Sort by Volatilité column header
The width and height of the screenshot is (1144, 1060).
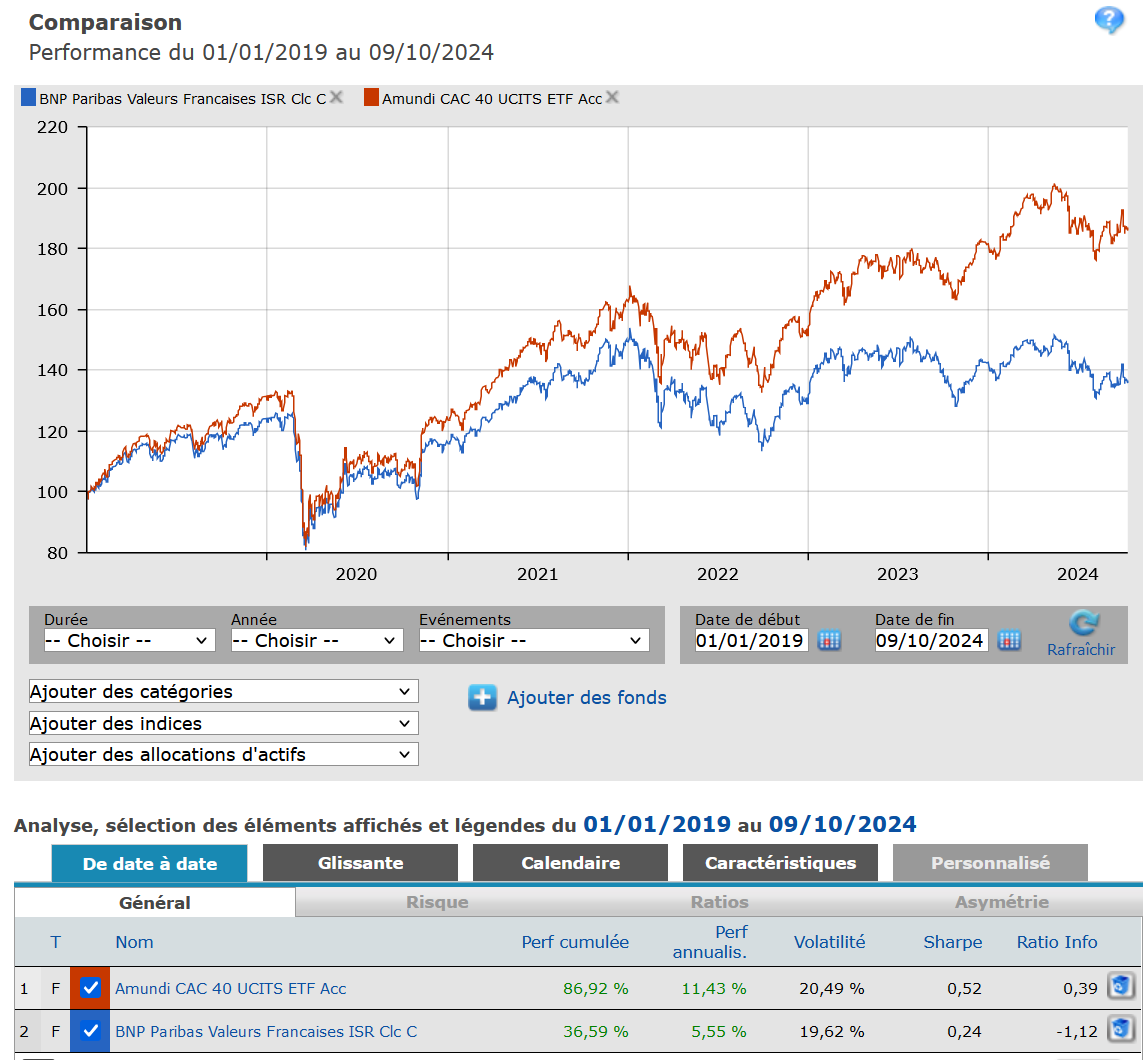click(x=830, y=942)
